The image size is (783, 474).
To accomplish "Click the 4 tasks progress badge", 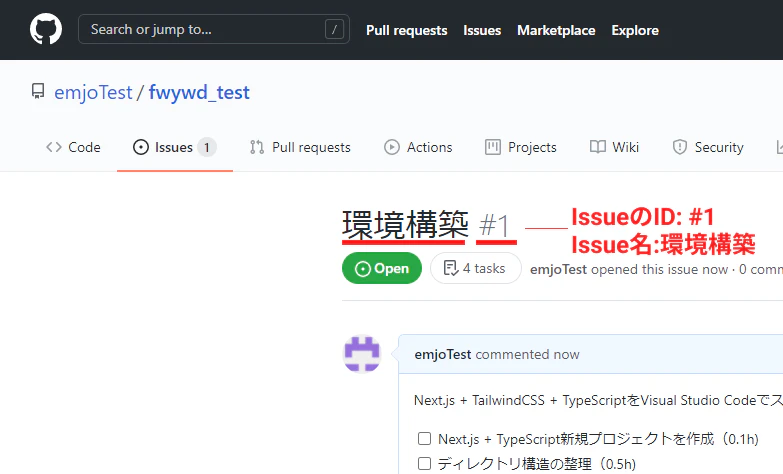I will point(476,268).
